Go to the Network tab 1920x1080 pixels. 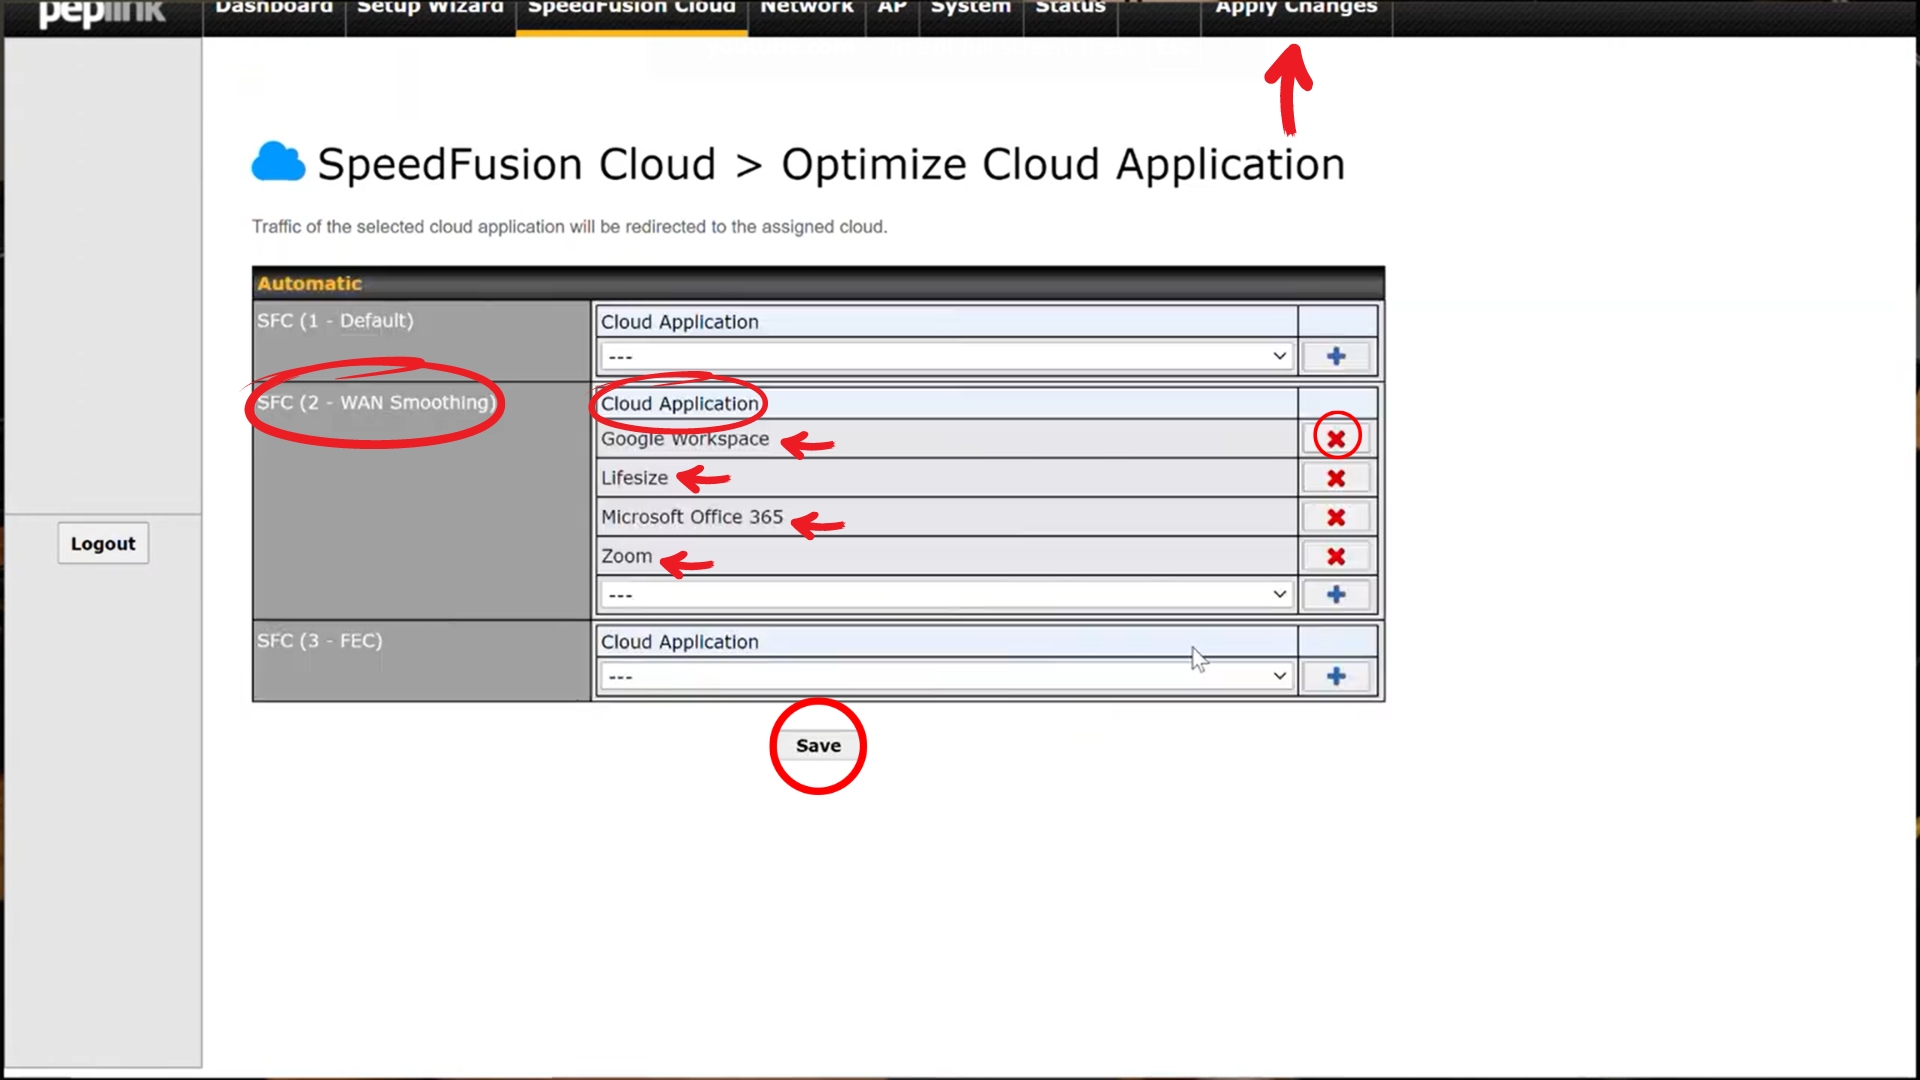point(806,10)
